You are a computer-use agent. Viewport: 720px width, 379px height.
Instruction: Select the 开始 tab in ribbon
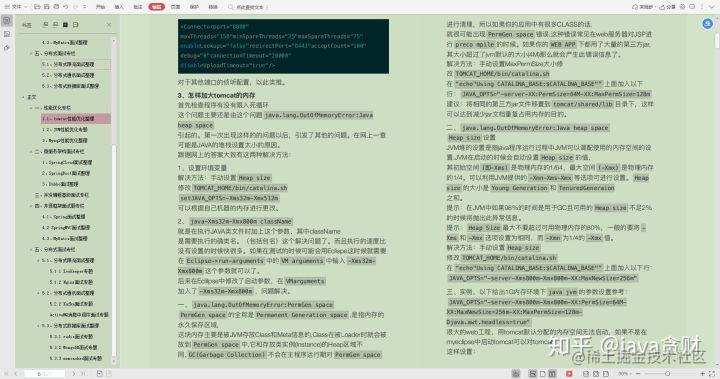pos(101,7)
